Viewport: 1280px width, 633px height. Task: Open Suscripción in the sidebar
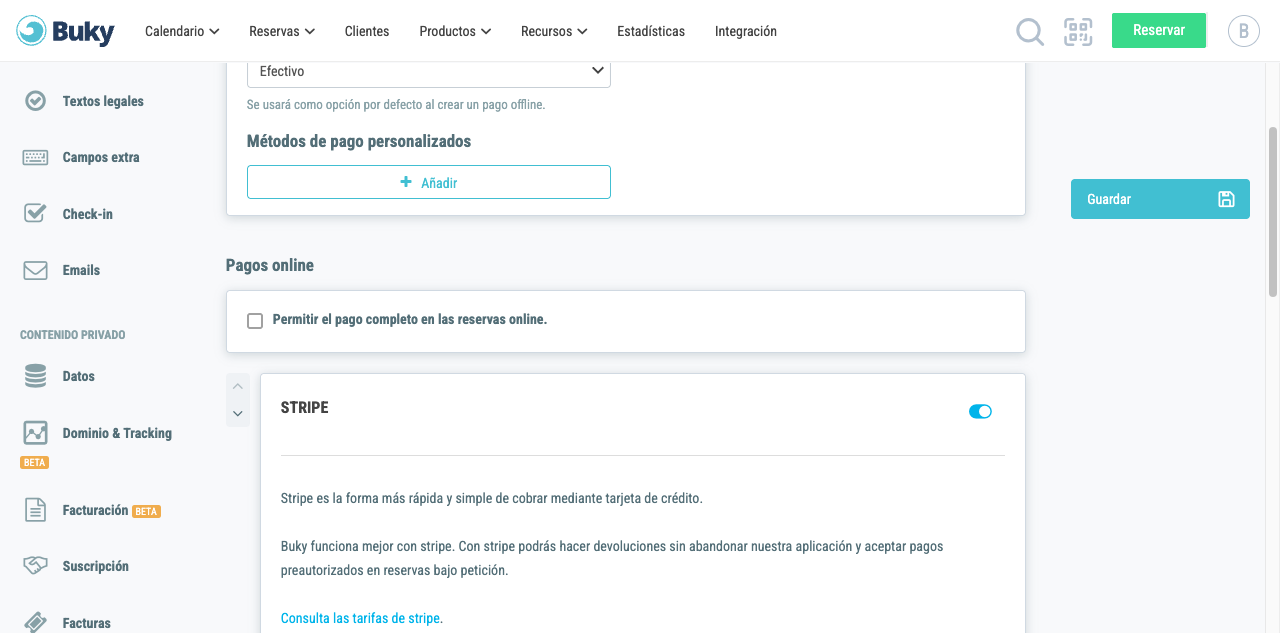pyautogui.click(x=95, y=566)
